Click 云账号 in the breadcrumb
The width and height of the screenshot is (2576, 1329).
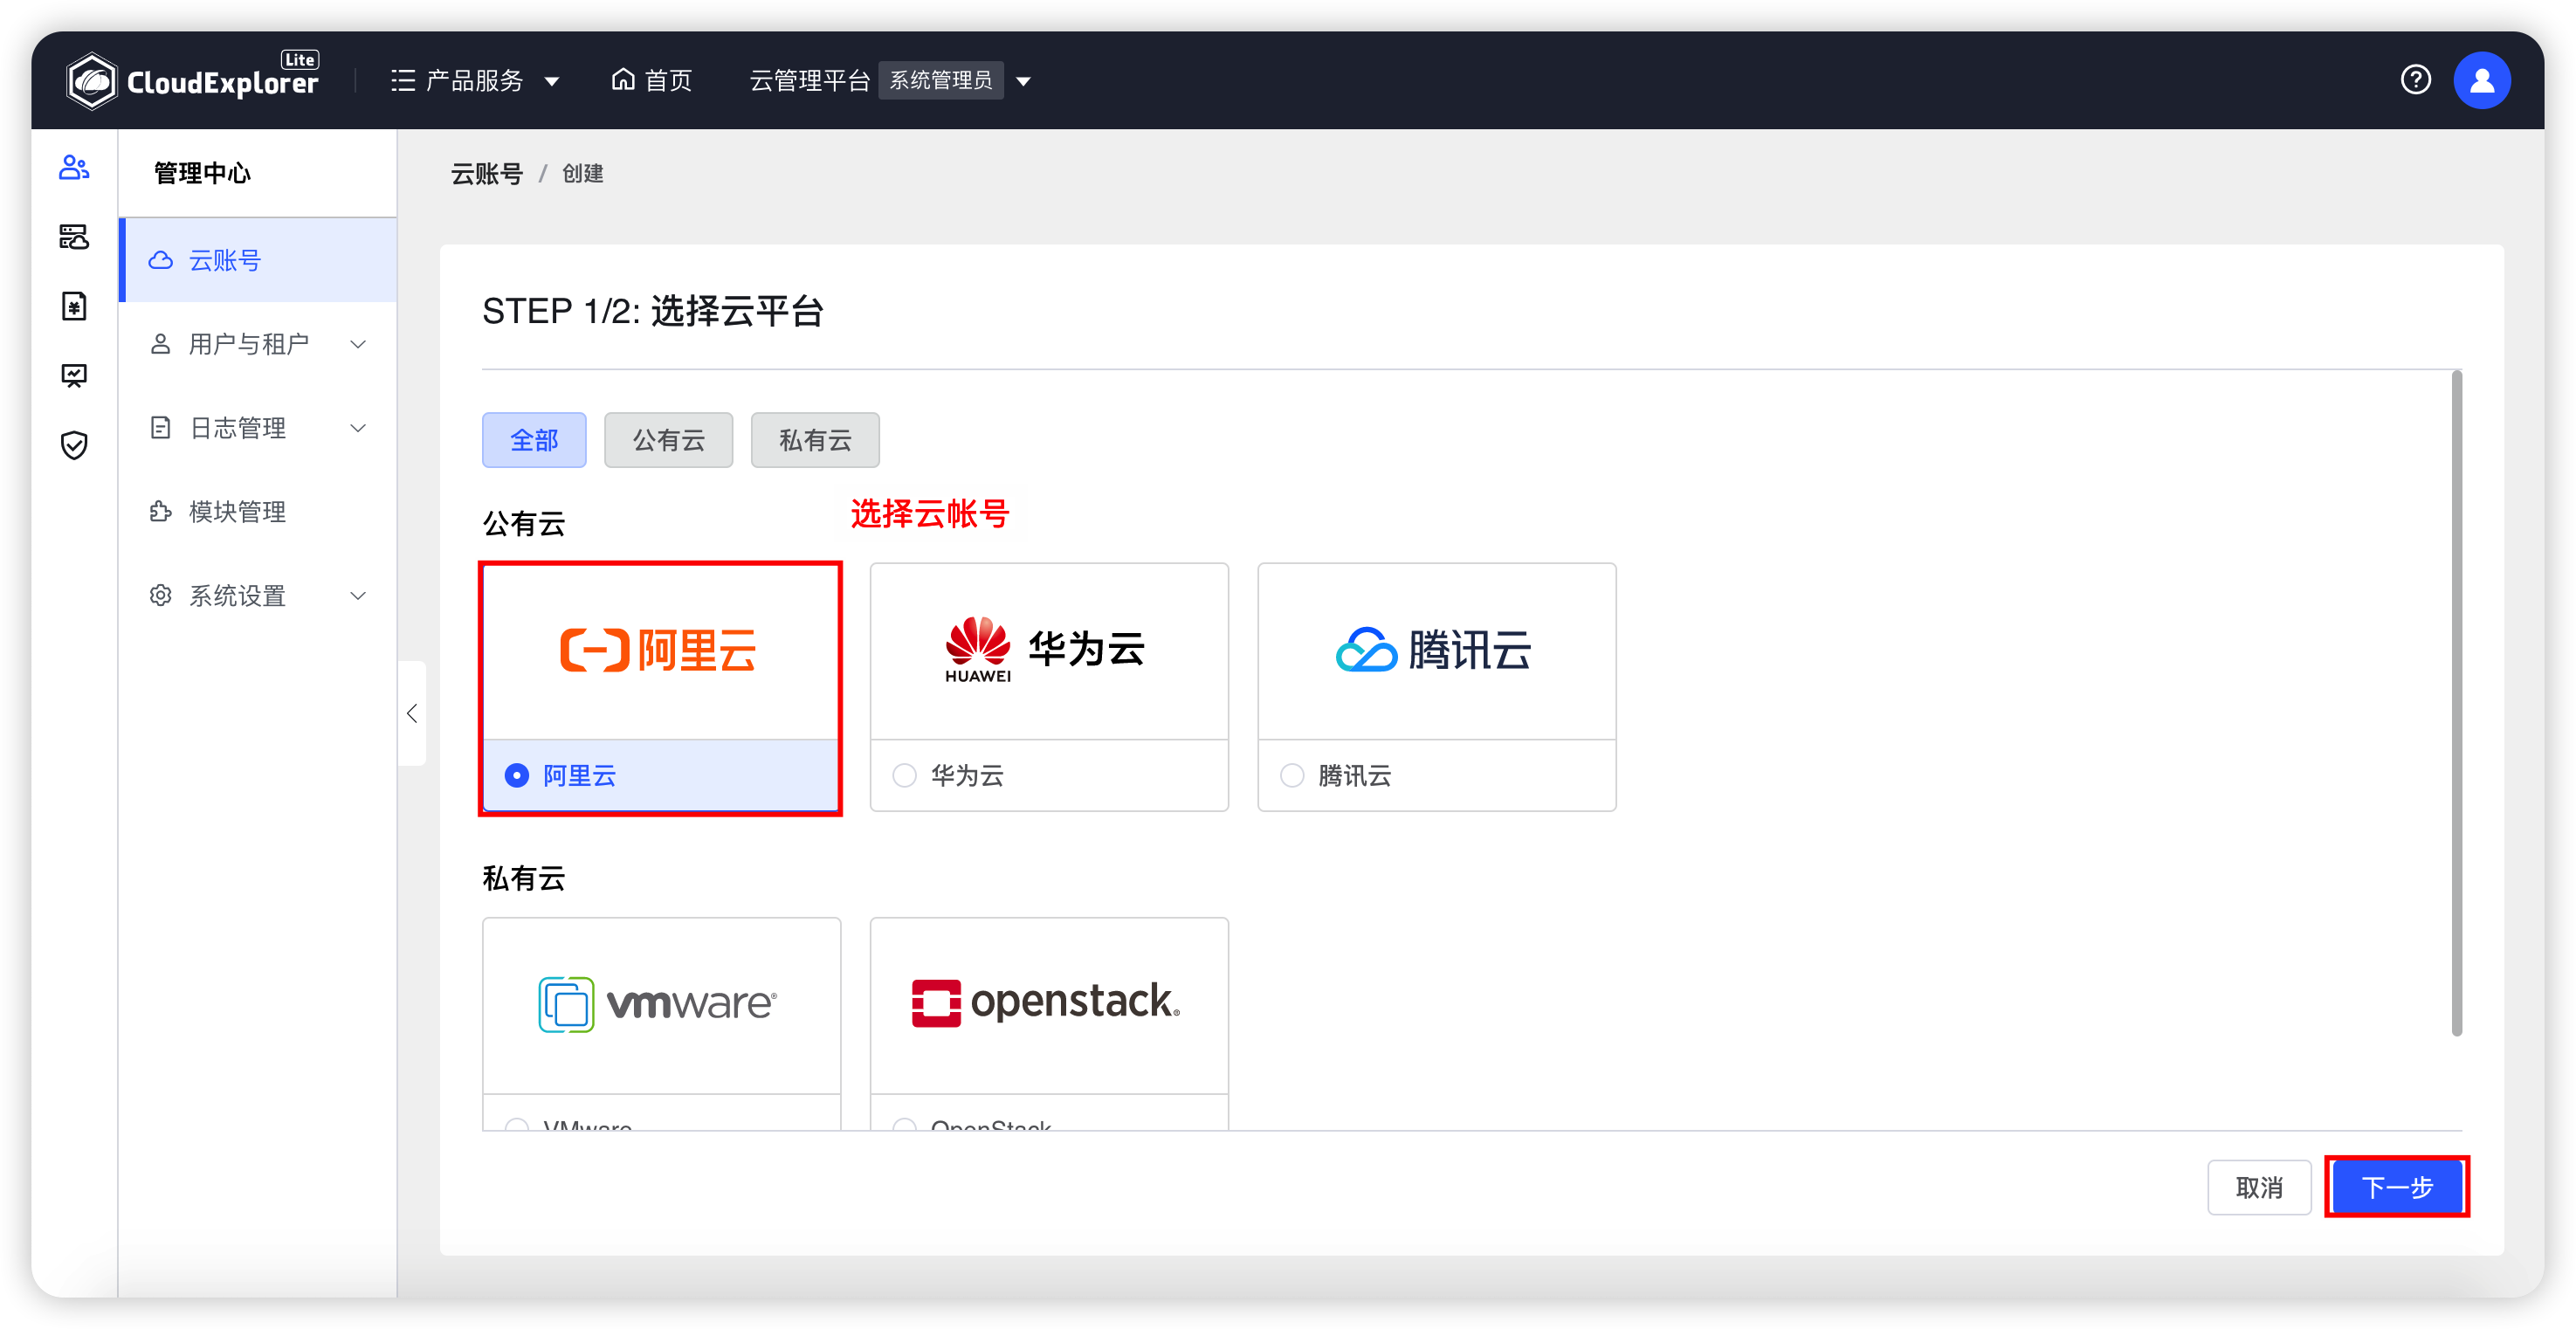(487, 174)
